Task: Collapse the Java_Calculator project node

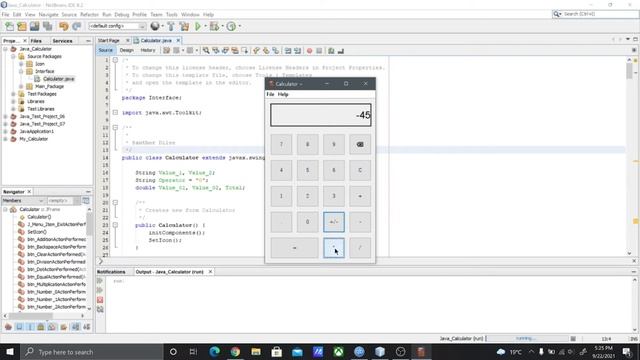Action: (6, 49)
